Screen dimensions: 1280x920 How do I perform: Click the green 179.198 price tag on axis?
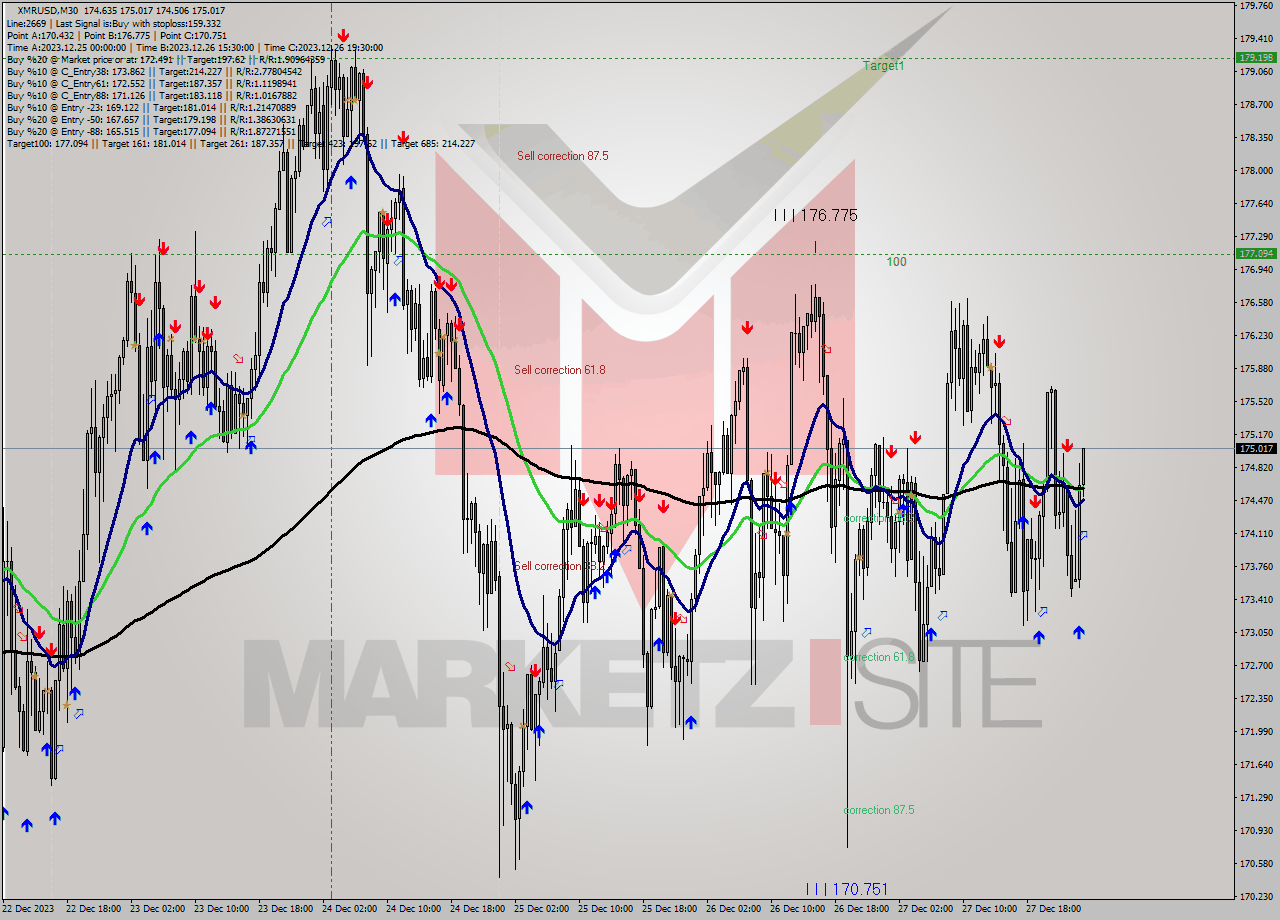pos(1257,58)
